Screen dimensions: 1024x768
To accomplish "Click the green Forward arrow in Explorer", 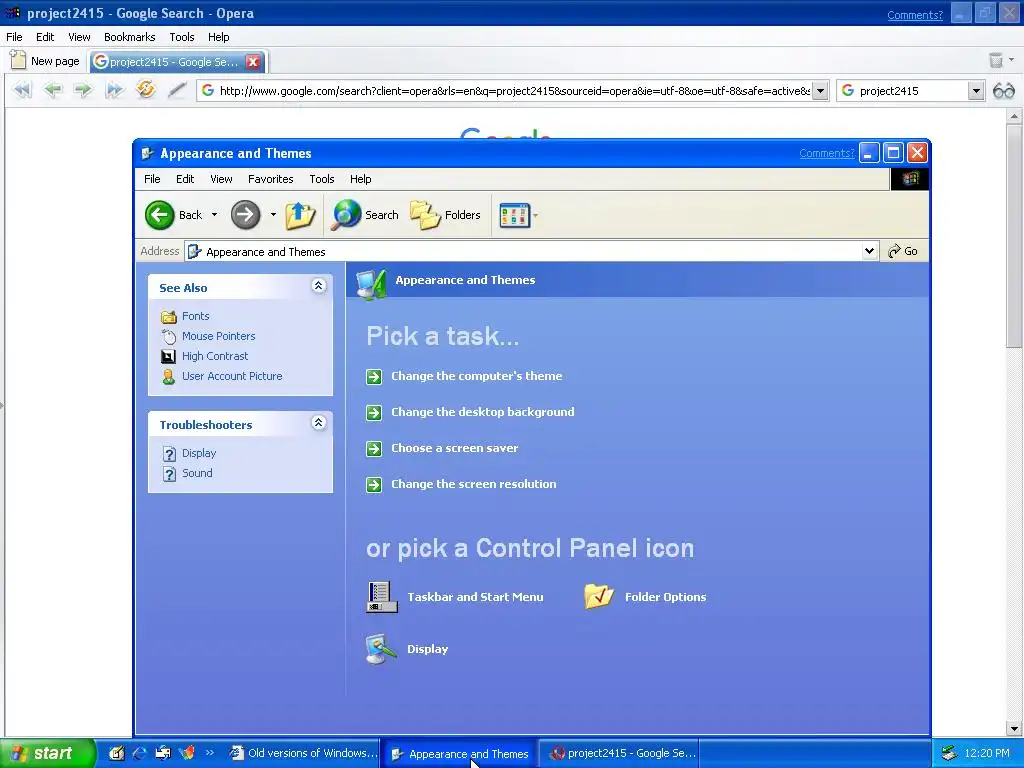I will pyautogui.click(x=246, y=215).
